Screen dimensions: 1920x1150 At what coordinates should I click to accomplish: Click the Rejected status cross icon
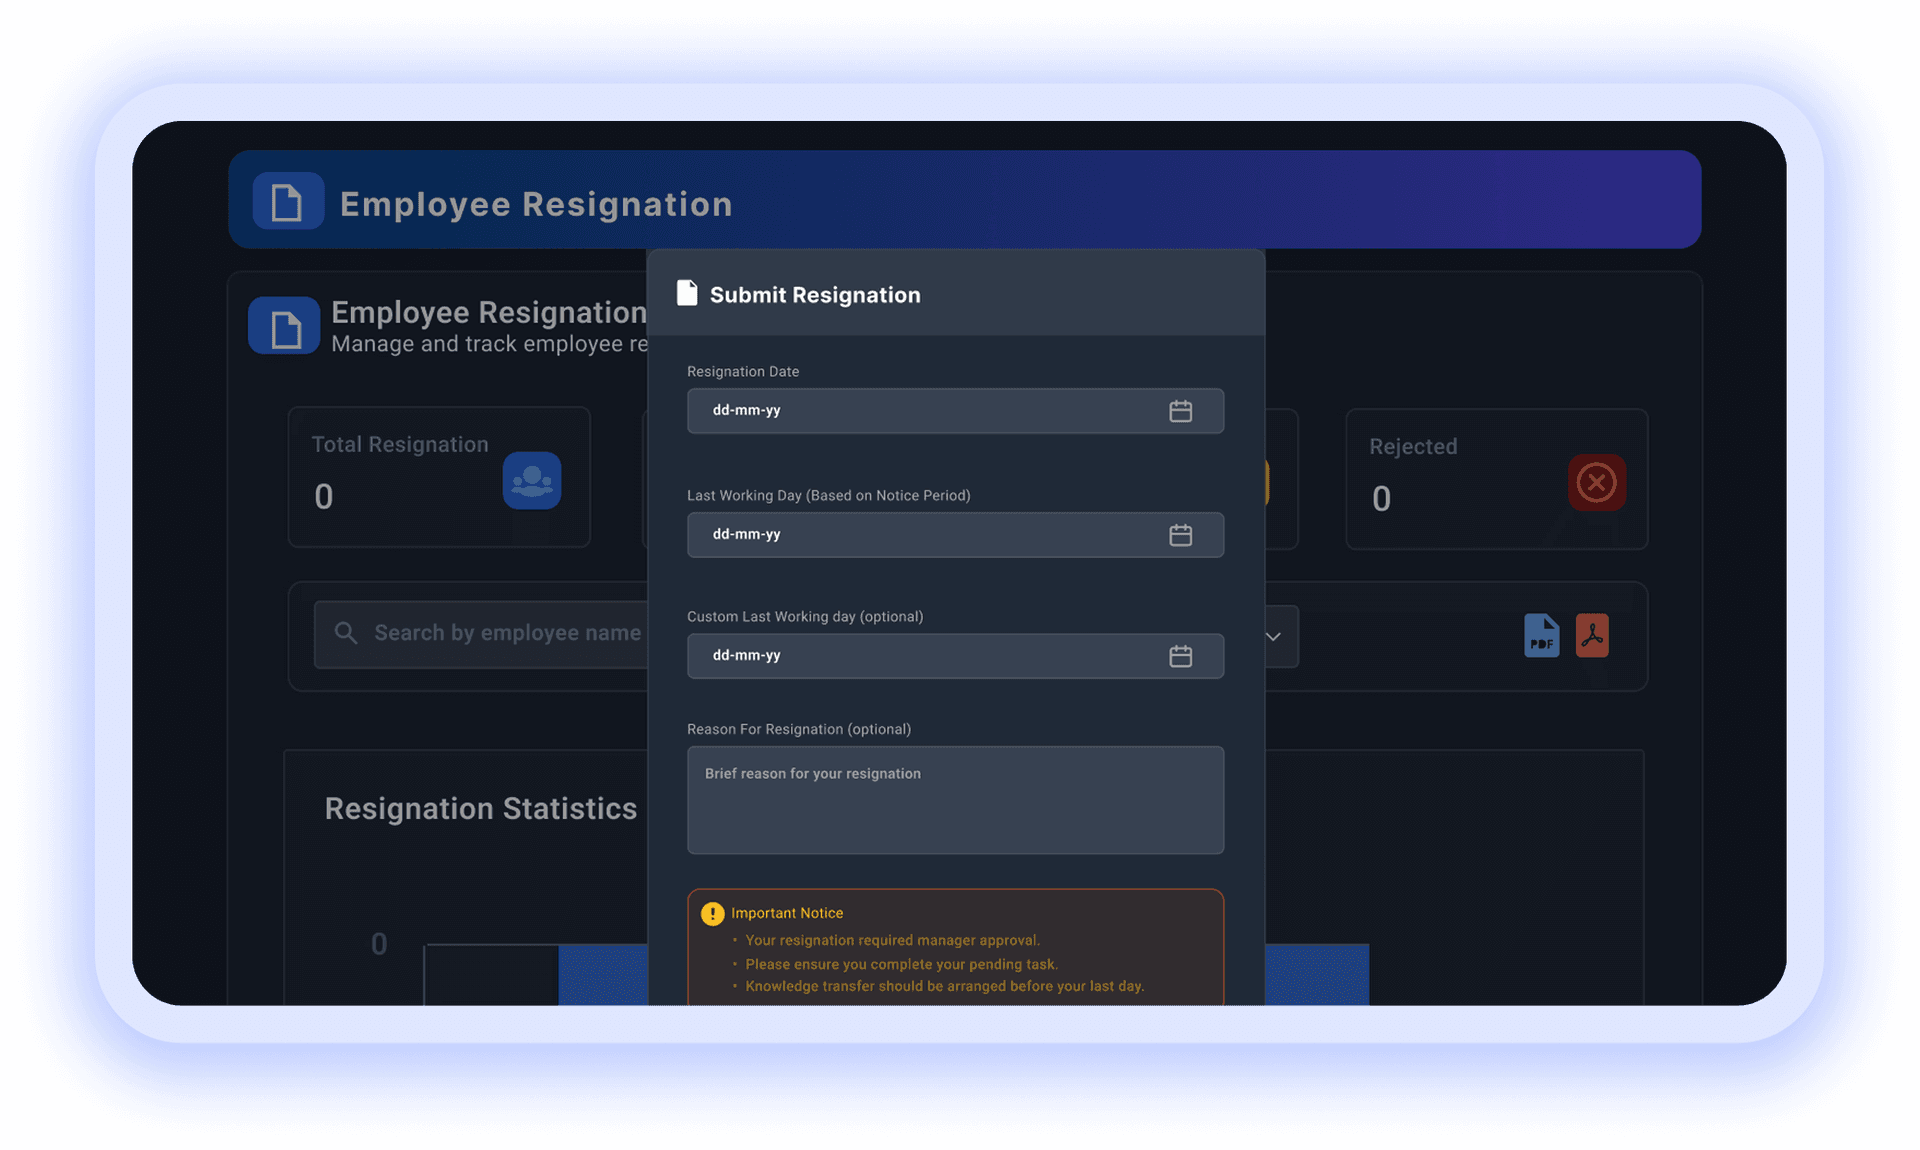tap(1596, 483)
